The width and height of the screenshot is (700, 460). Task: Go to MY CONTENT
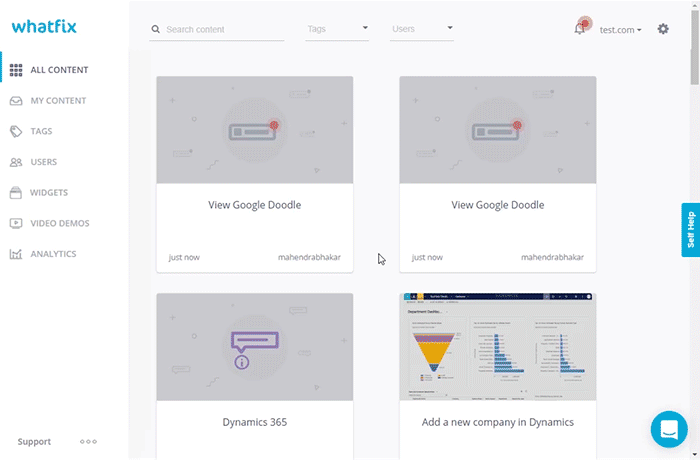[x=58, y=100]
